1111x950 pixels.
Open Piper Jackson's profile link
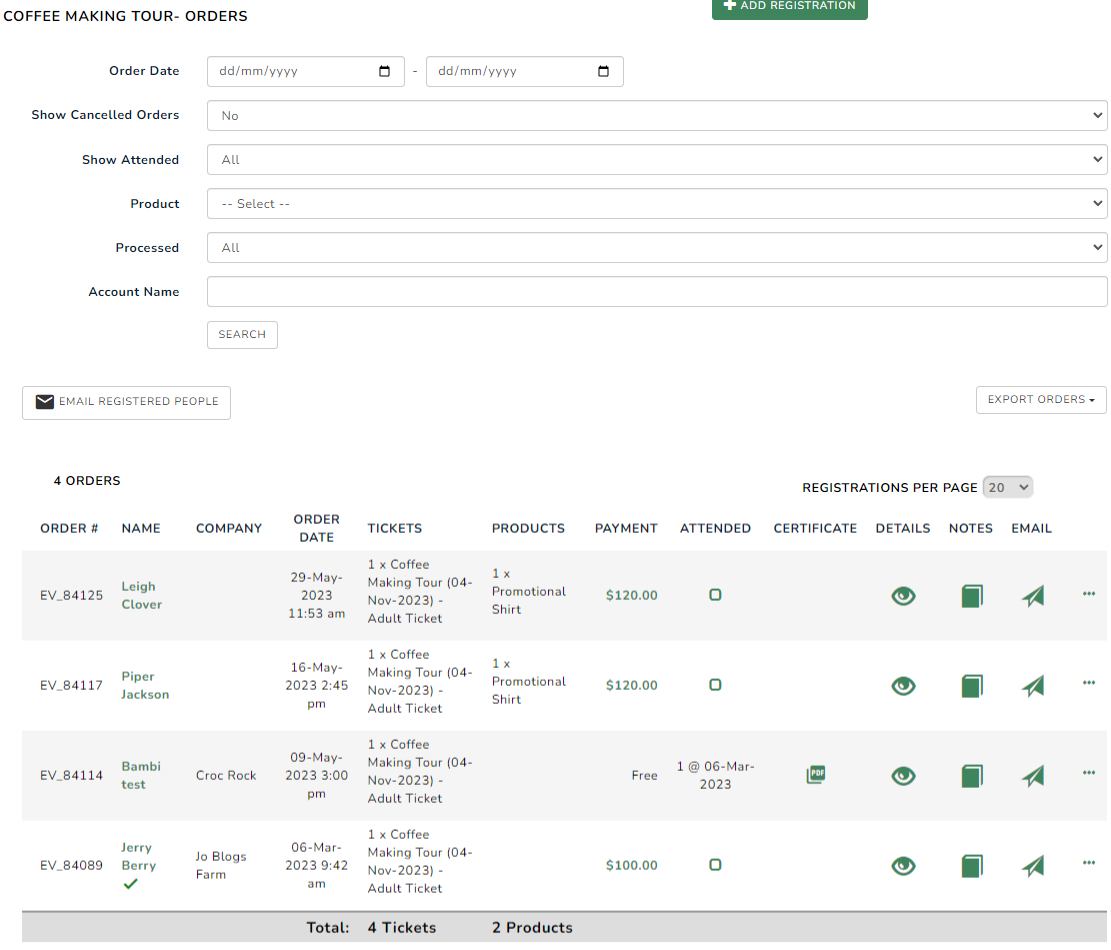(145, 685)
